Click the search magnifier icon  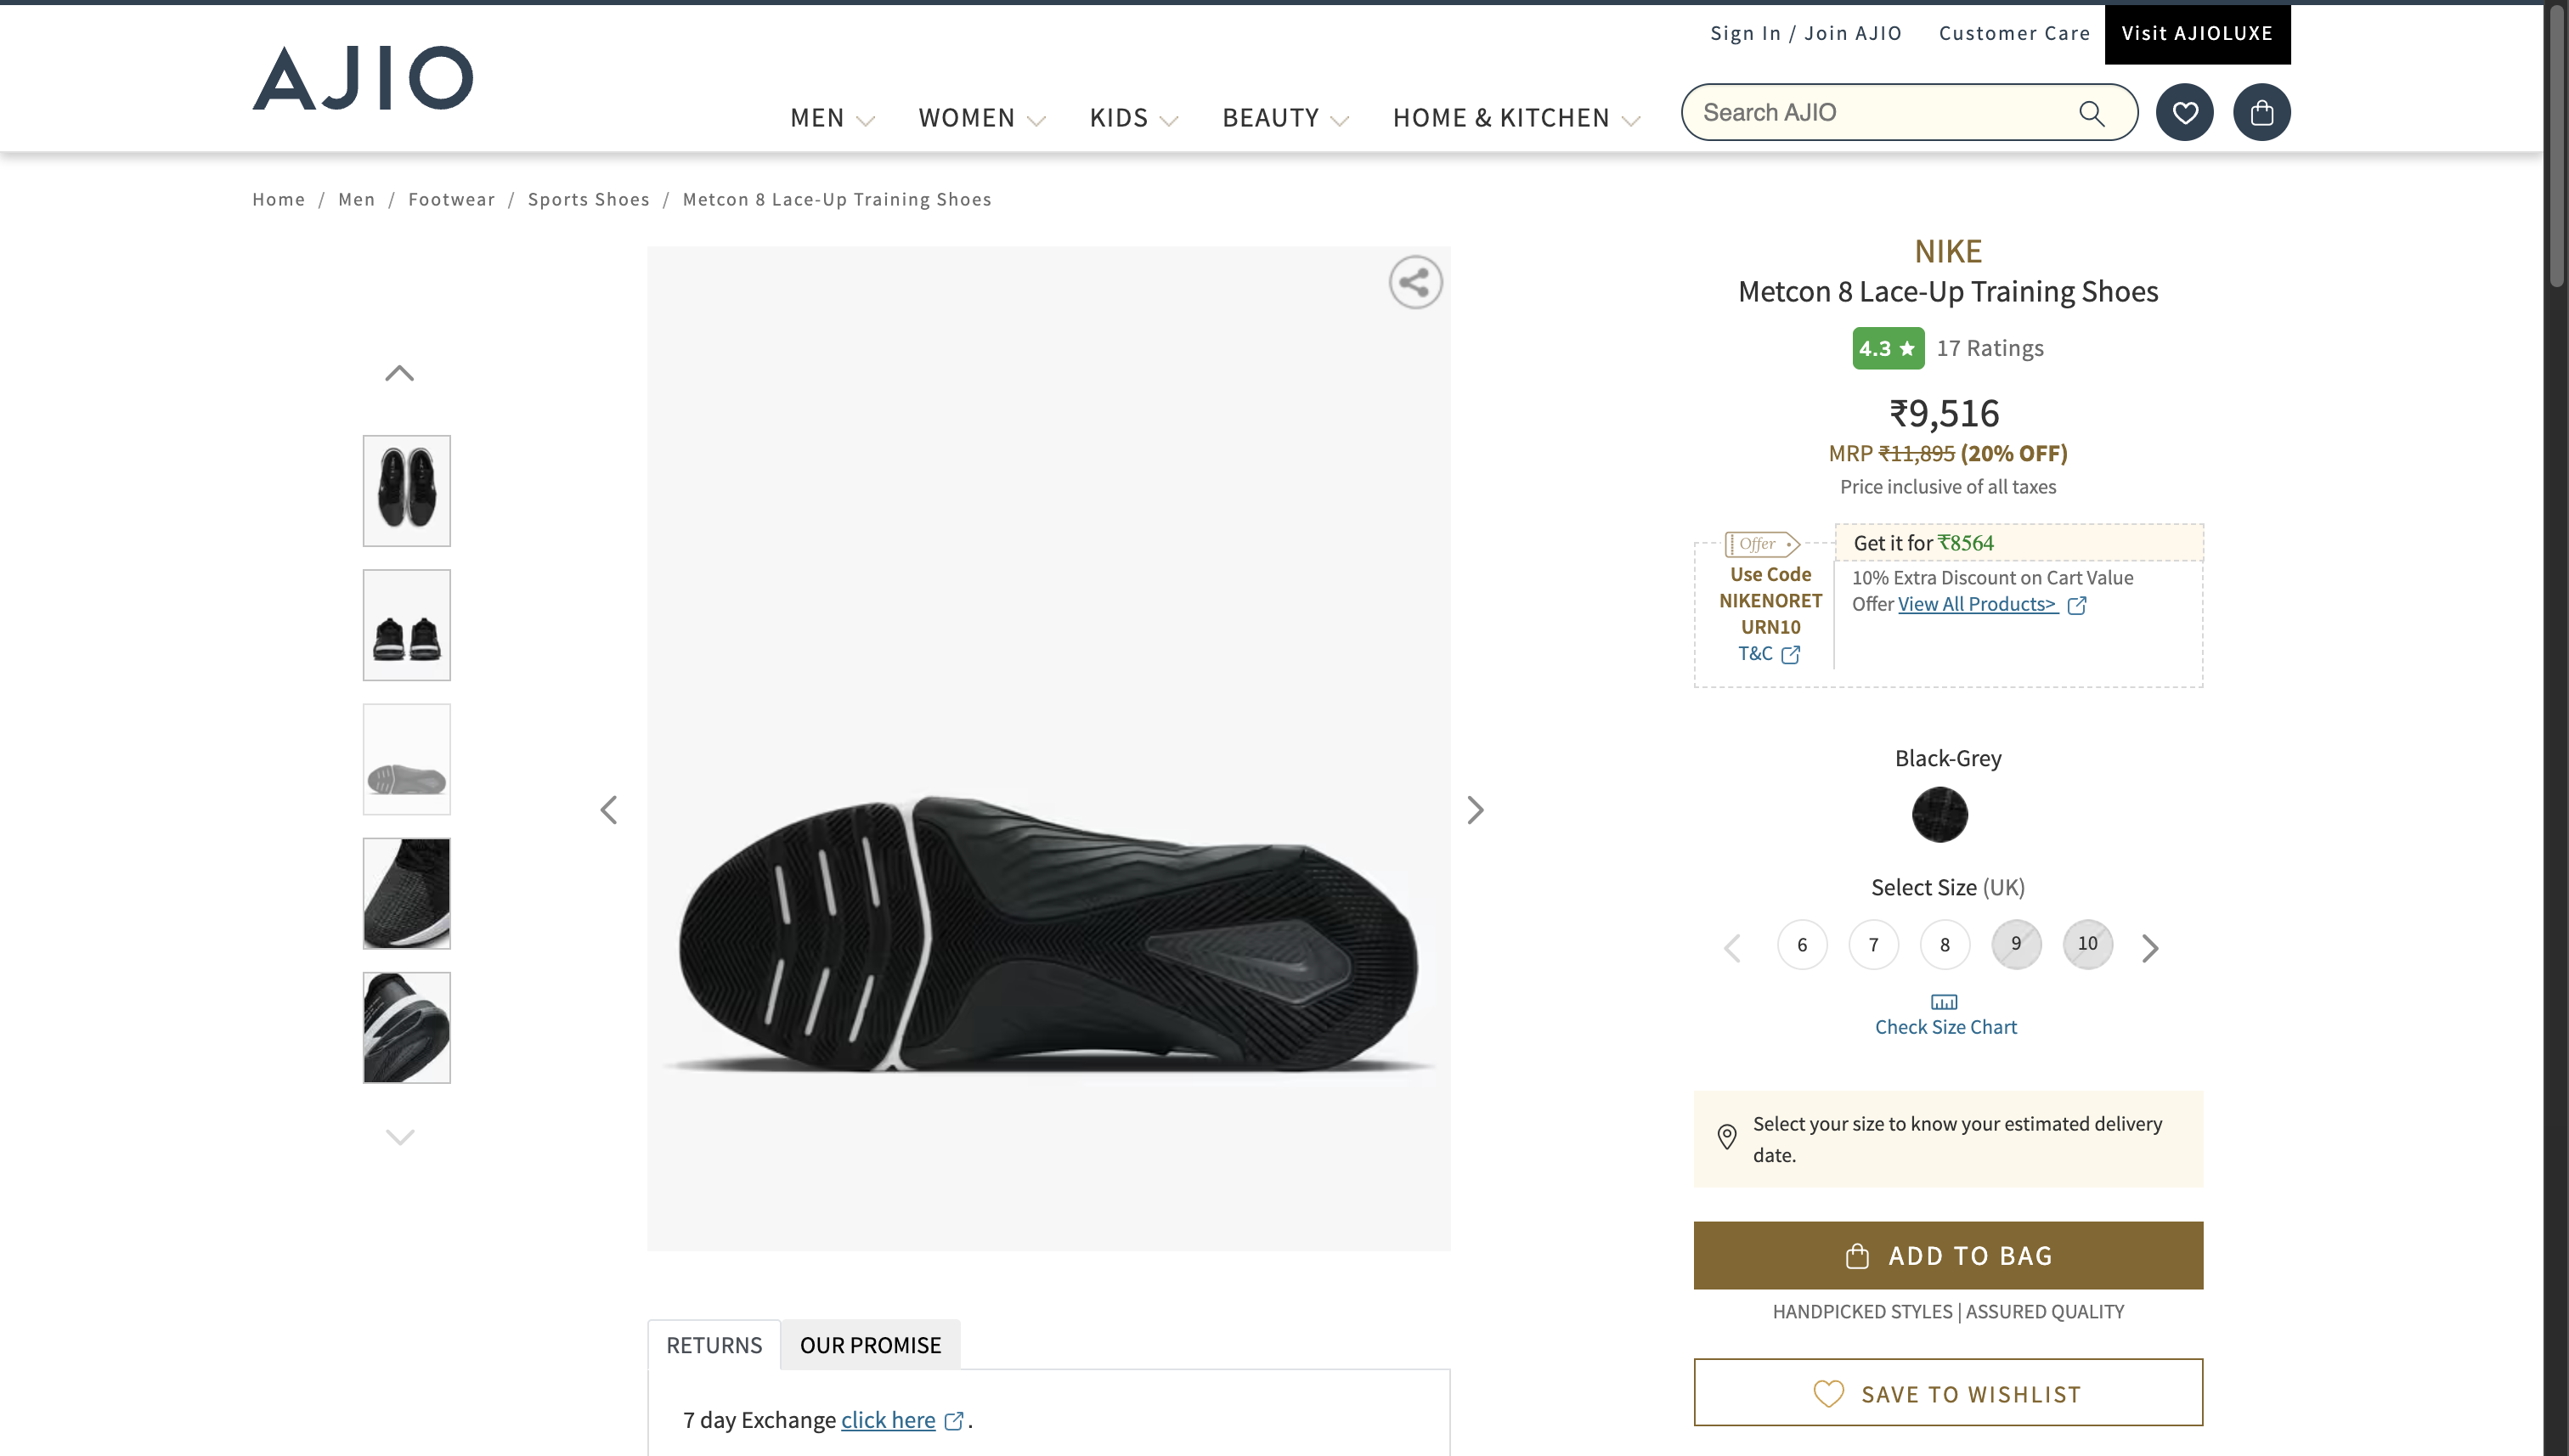(2092, 113)
